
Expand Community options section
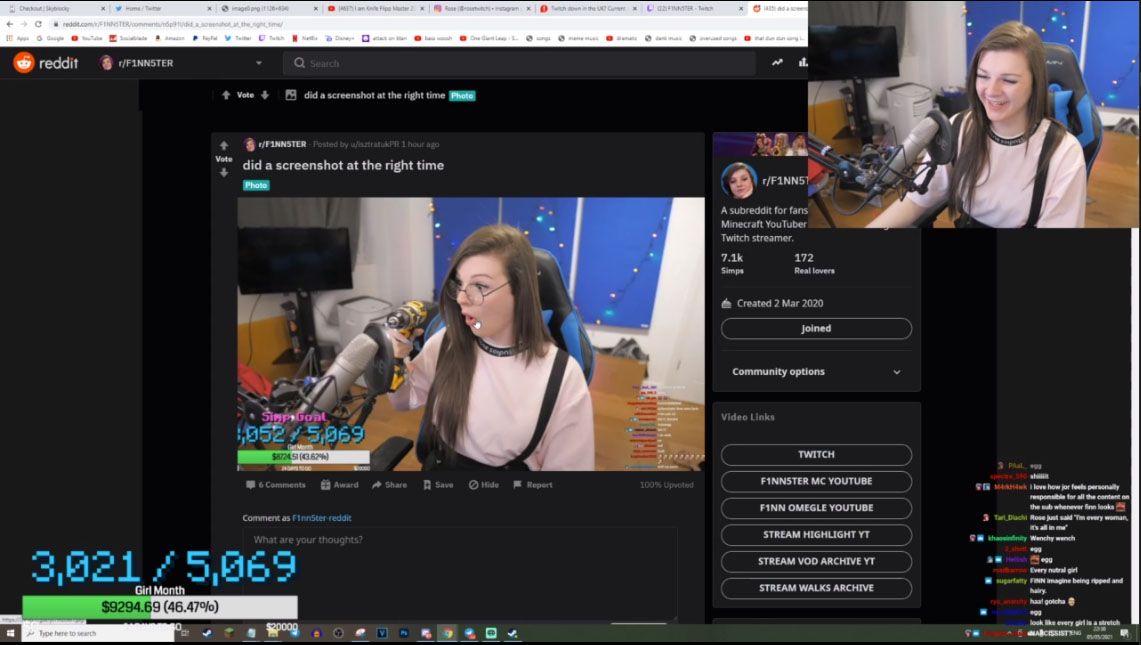point(816,371)
